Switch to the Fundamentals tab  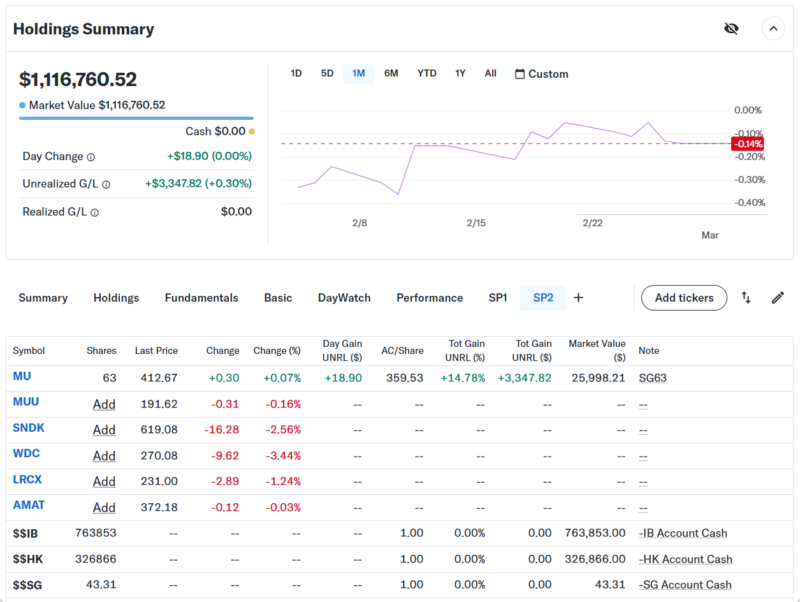(x=201, y=298)
